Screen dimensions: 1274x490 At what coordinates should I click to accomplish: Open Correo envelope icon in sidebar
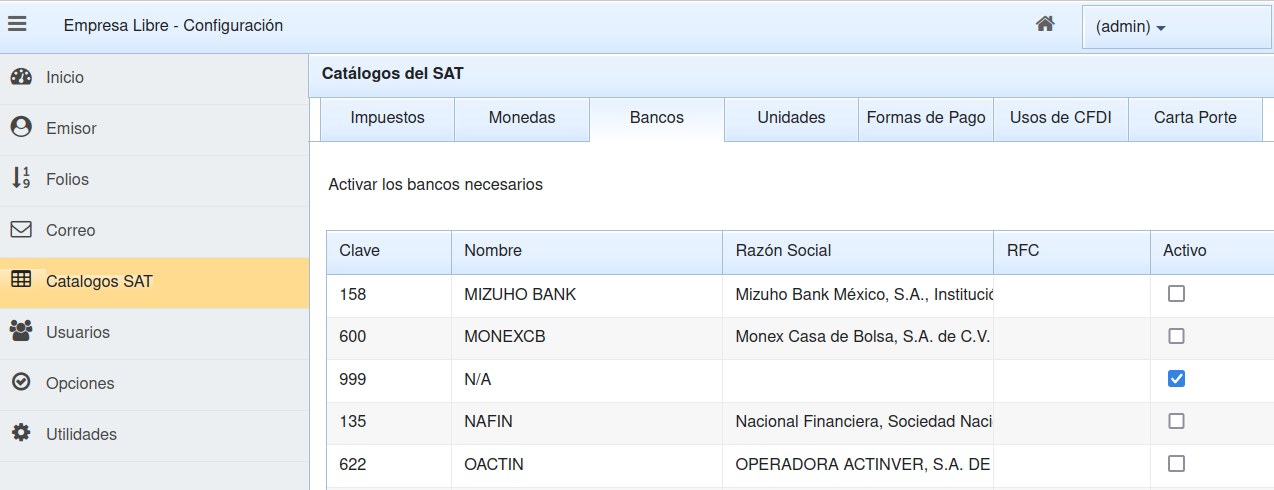[21, 230]
